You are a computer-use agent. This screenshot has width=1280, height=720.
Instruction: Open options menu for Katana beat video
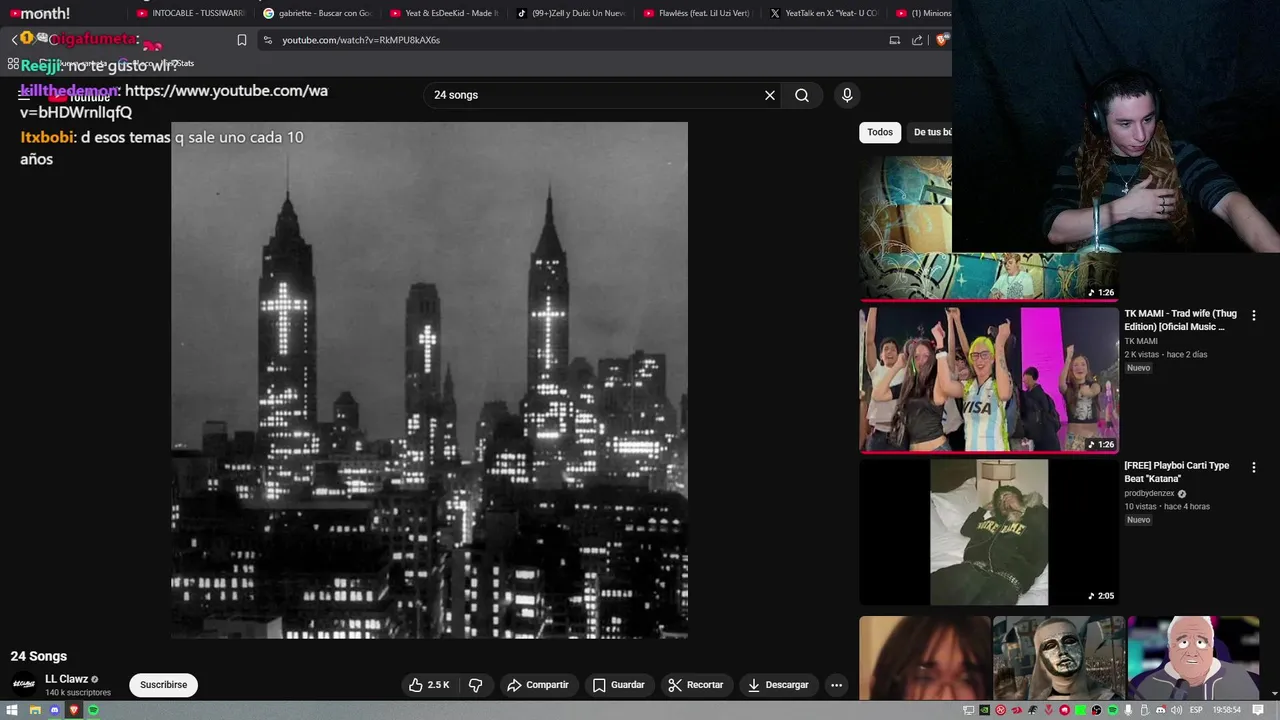pos(1254,467)
